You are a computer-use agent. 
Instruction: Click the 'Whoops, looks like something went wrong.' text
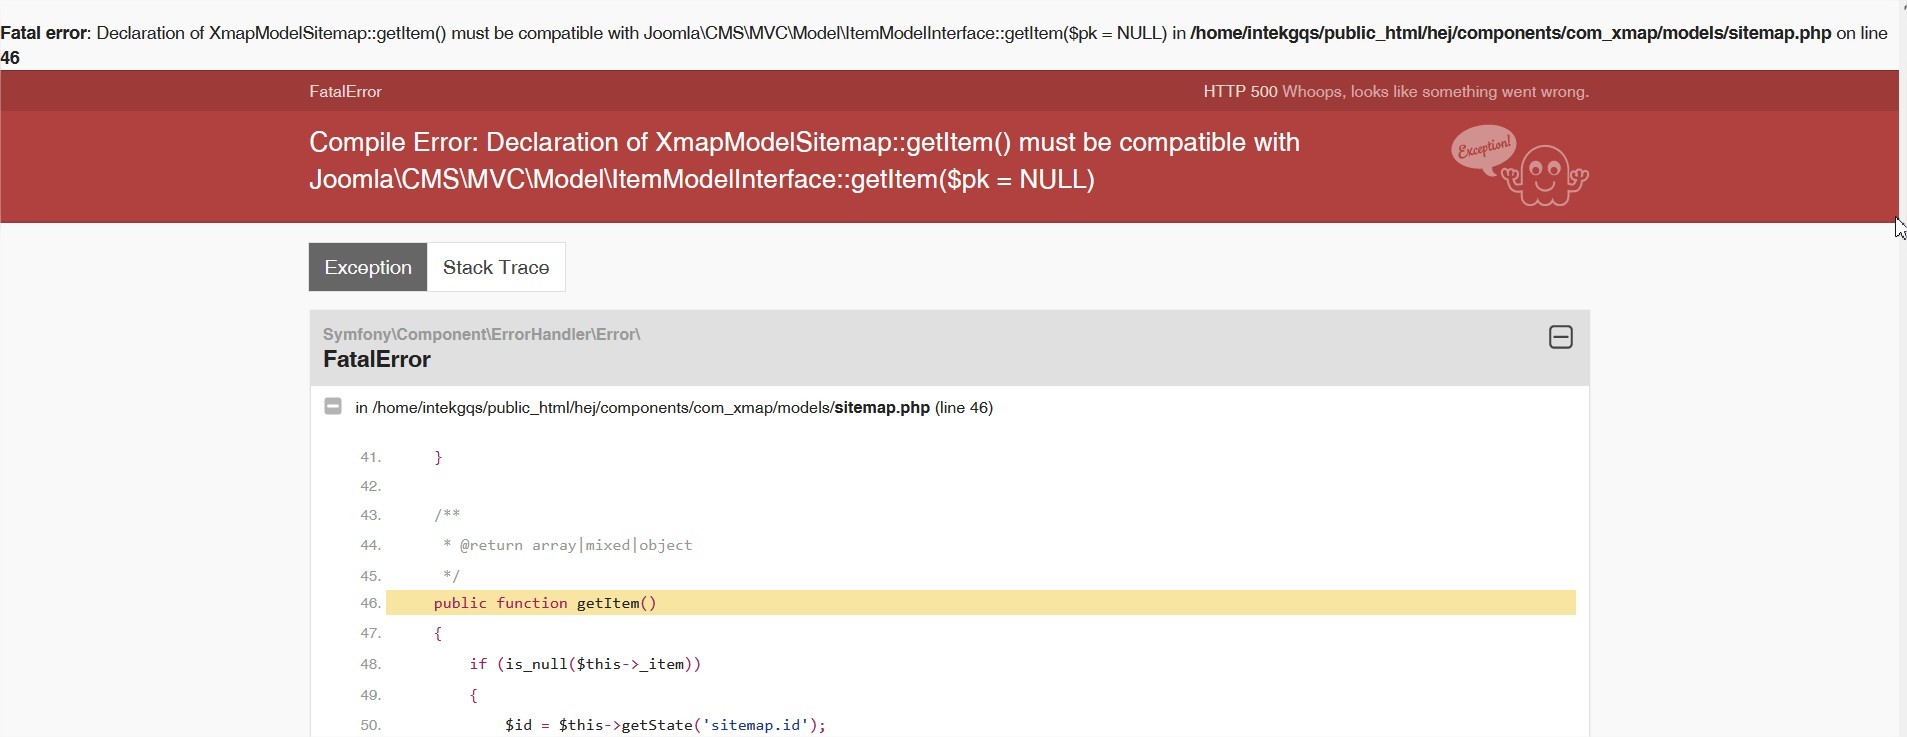1435,91
